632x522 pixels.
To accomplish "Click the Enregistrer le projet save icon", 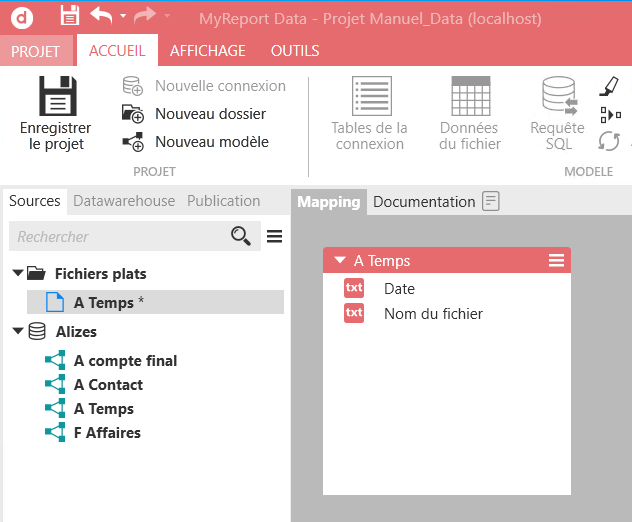I will pos(55,97).
